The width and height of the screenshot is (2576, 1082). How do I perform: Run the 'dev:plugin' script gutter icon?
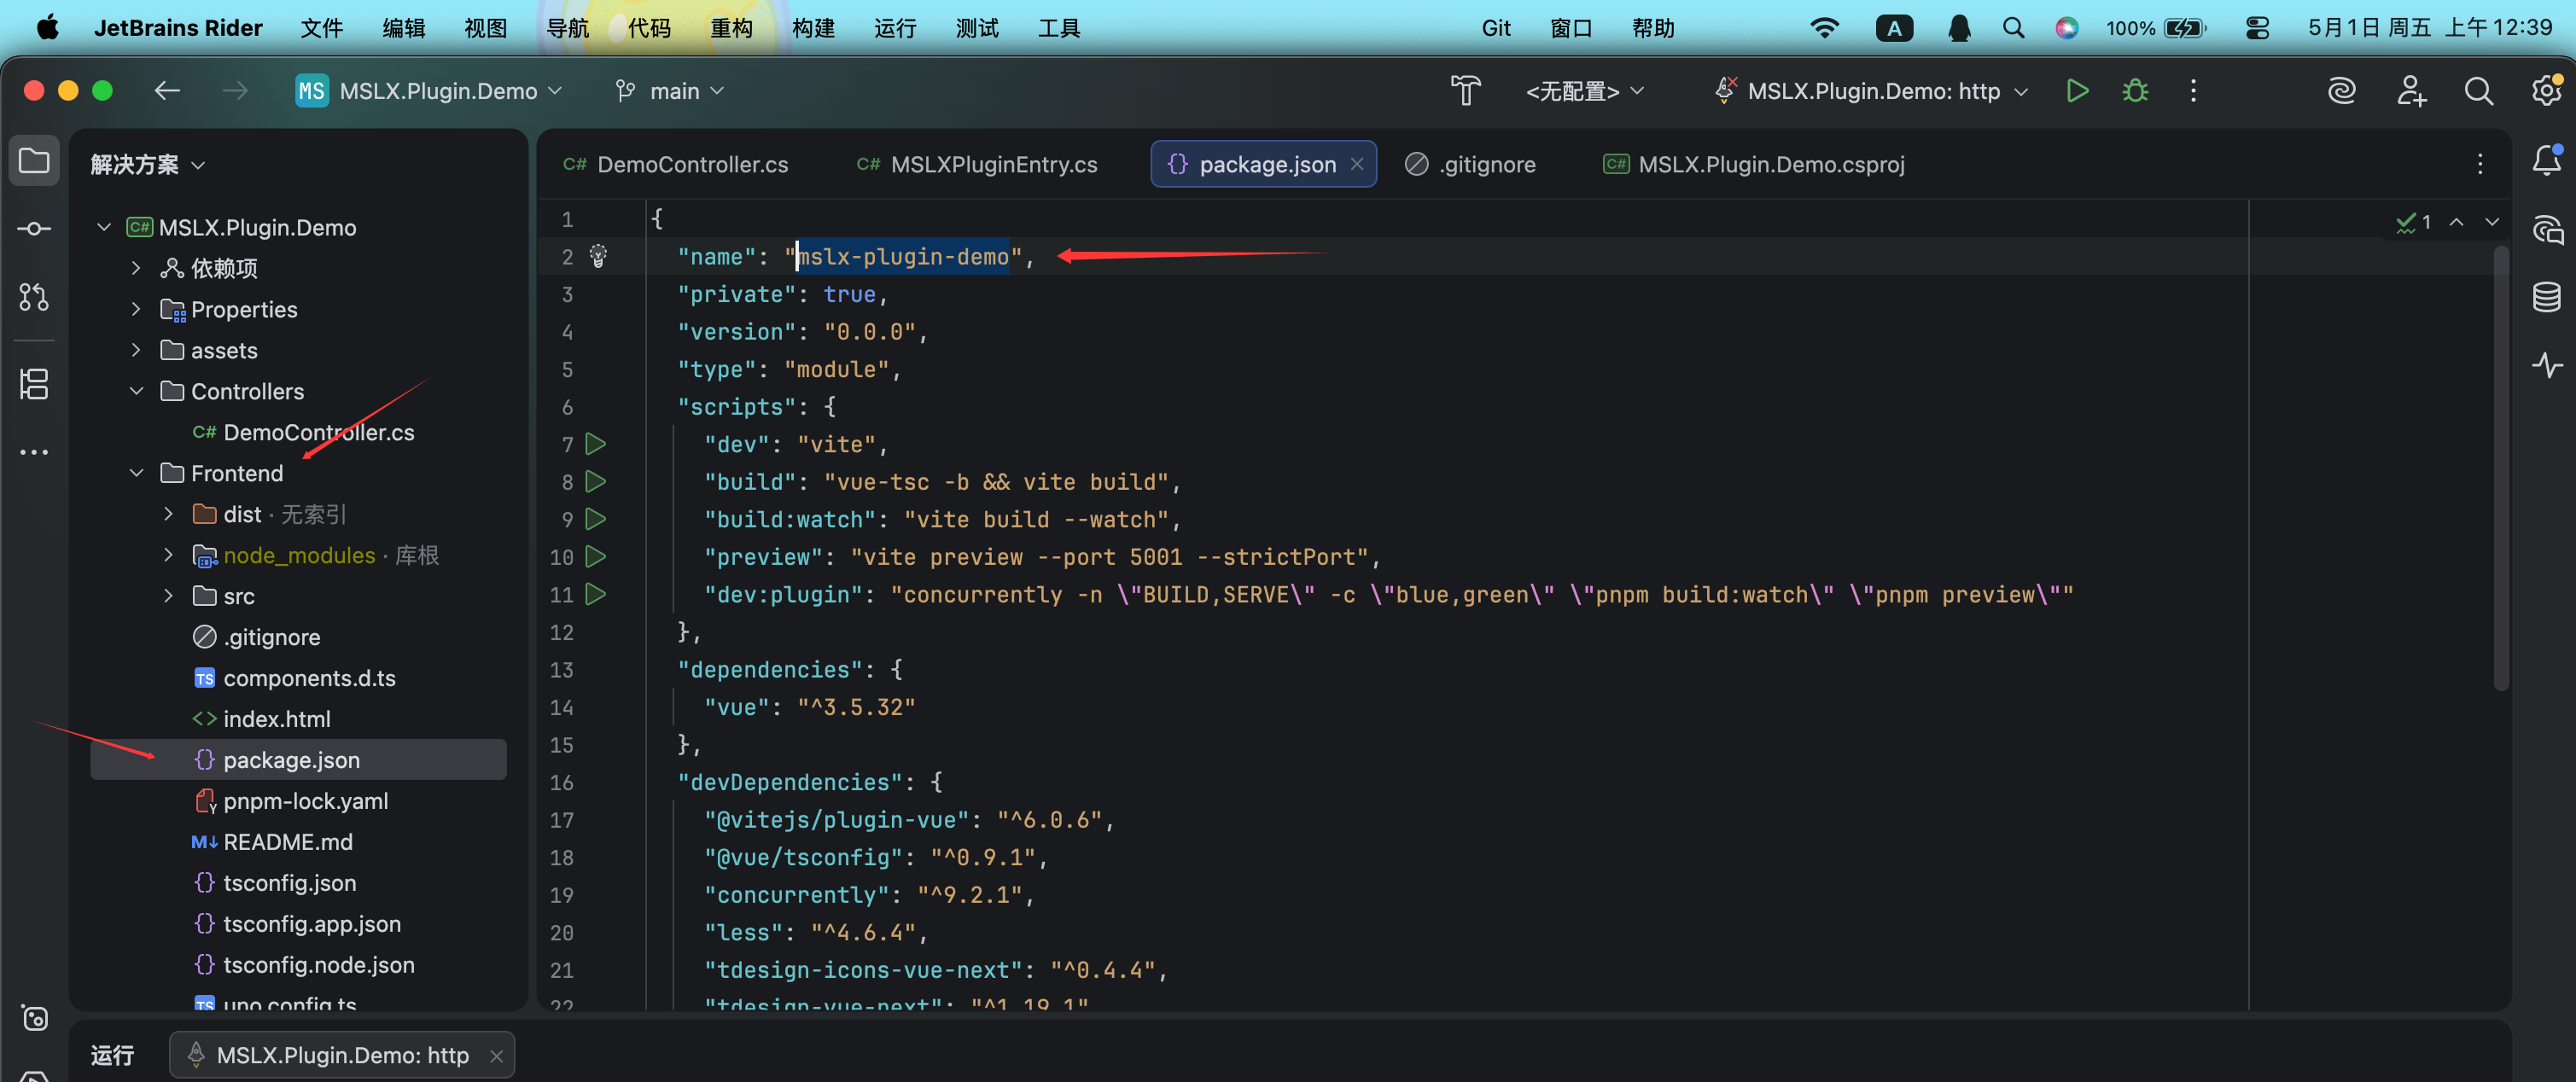pyautogui.click(x=596, y=594)
